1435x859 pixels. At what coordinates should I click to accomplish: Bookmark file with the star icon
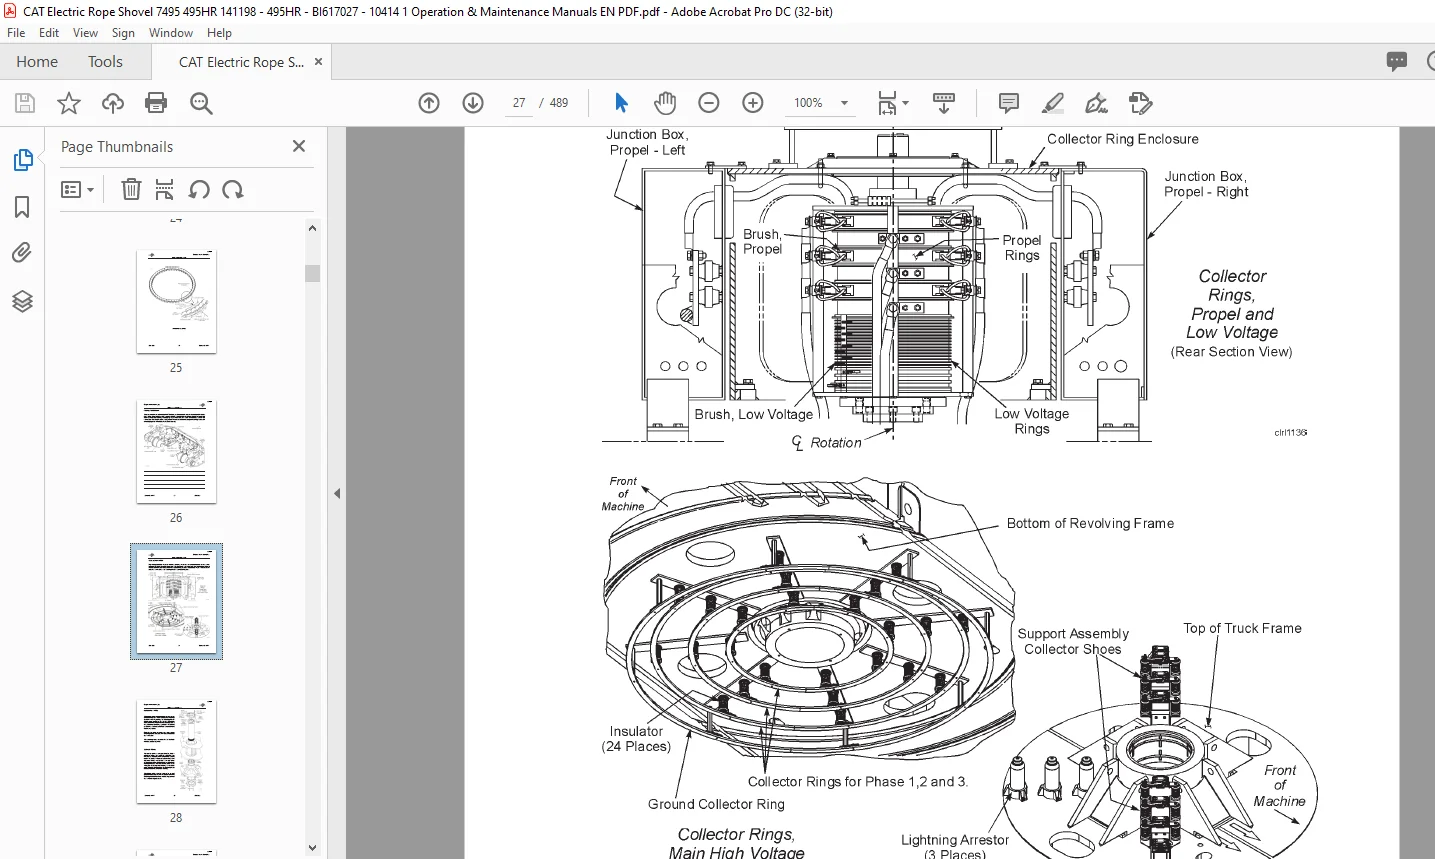pyautogui.click(x=69, y=103)
